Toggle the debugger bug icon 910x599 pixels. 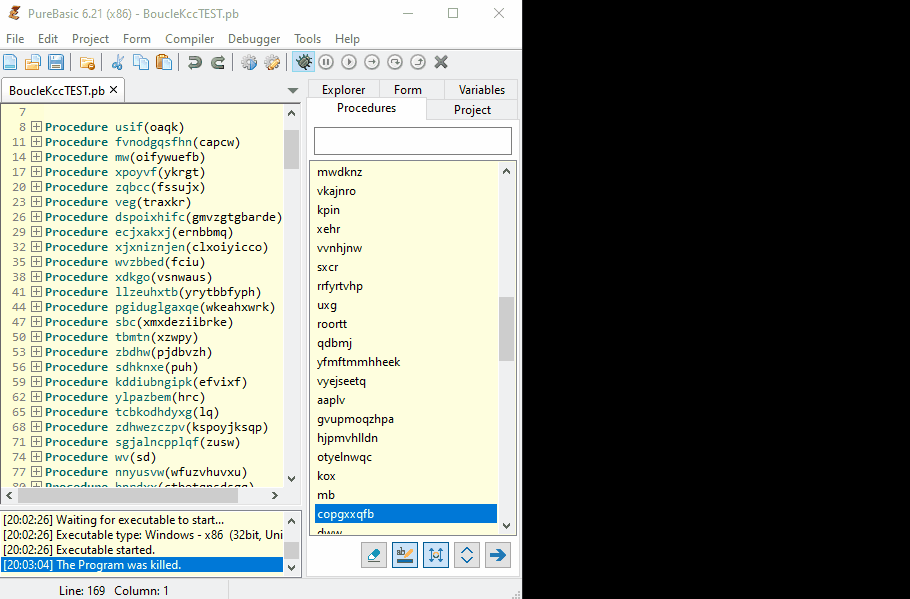[303, 62]
